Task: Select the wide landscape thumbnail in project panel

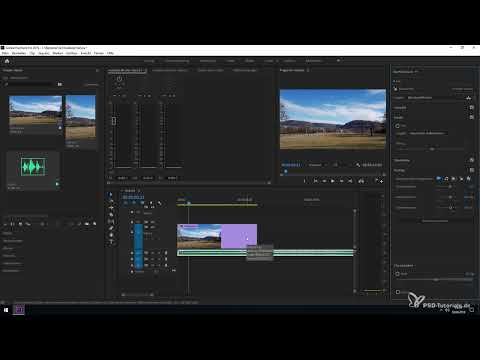Action: click(x=35, y=111)
